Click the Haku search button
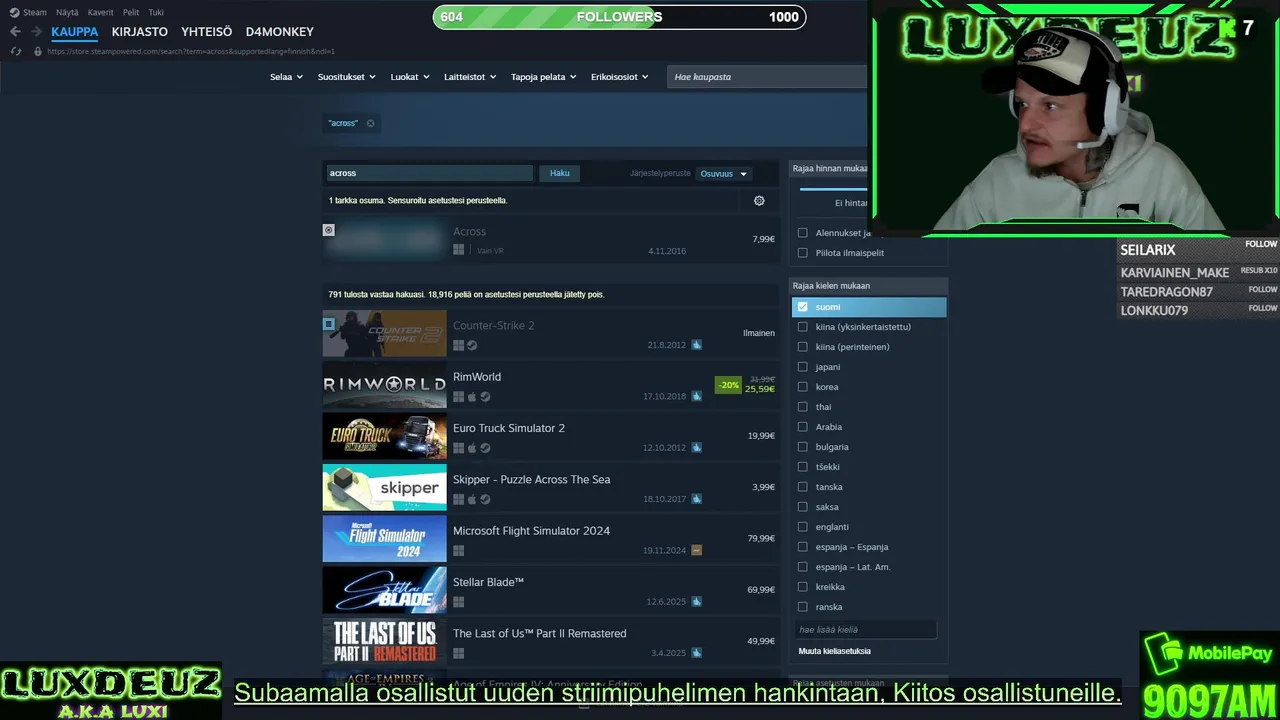Viewport: 1280px width, 720px height. point(560,173)
